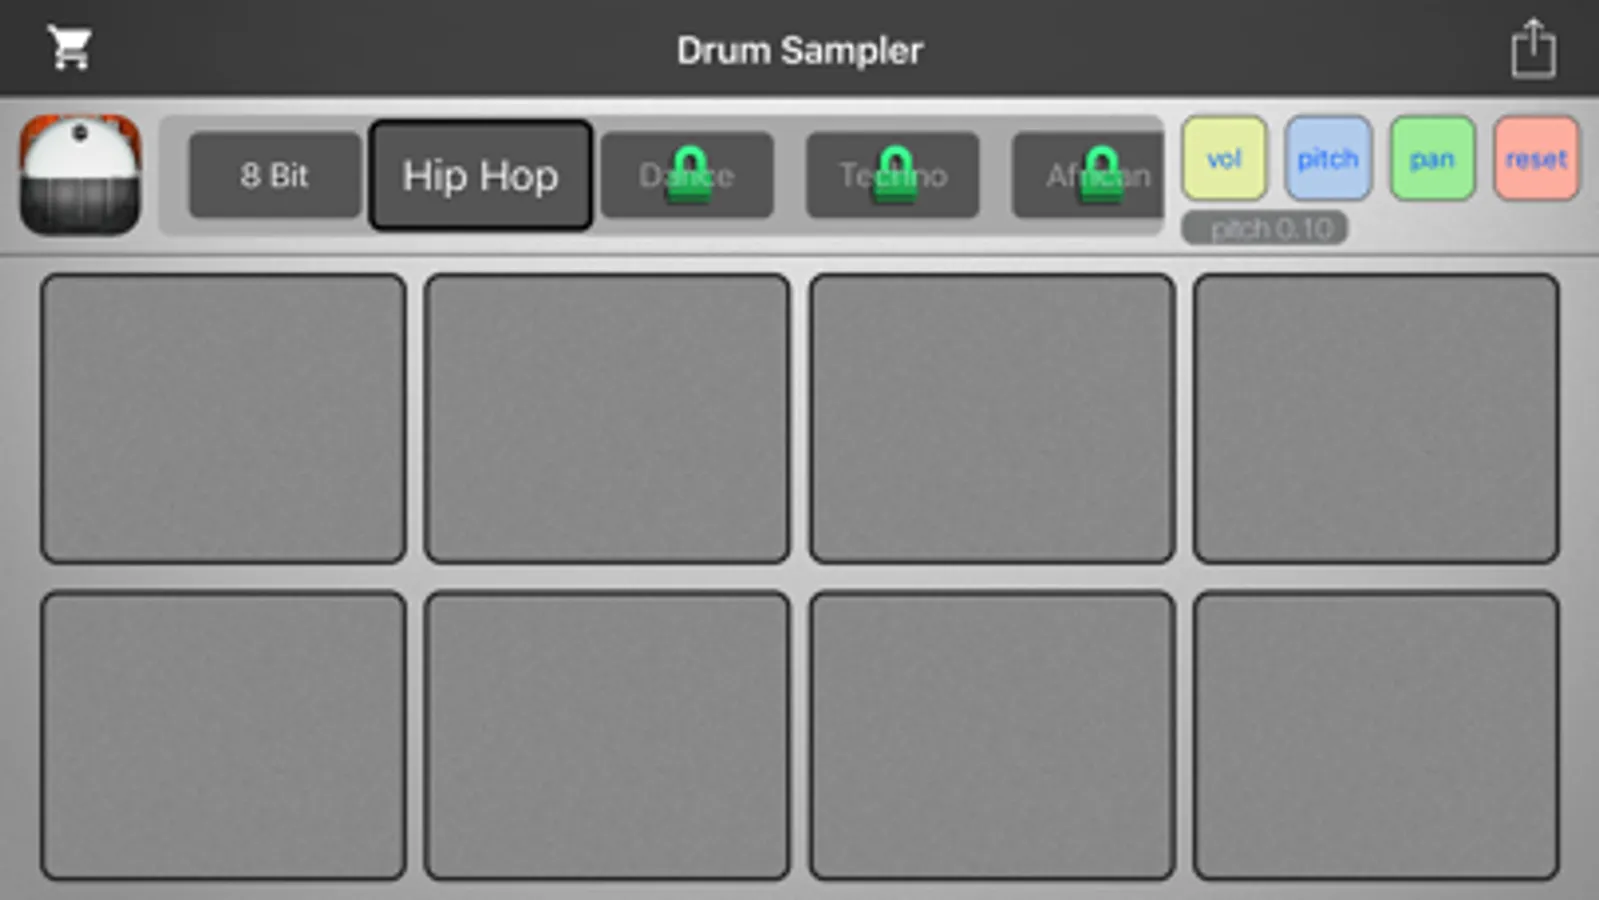Hit the second pad in top row
This screenshot has height=900, width=1599.
pos(607,418)
